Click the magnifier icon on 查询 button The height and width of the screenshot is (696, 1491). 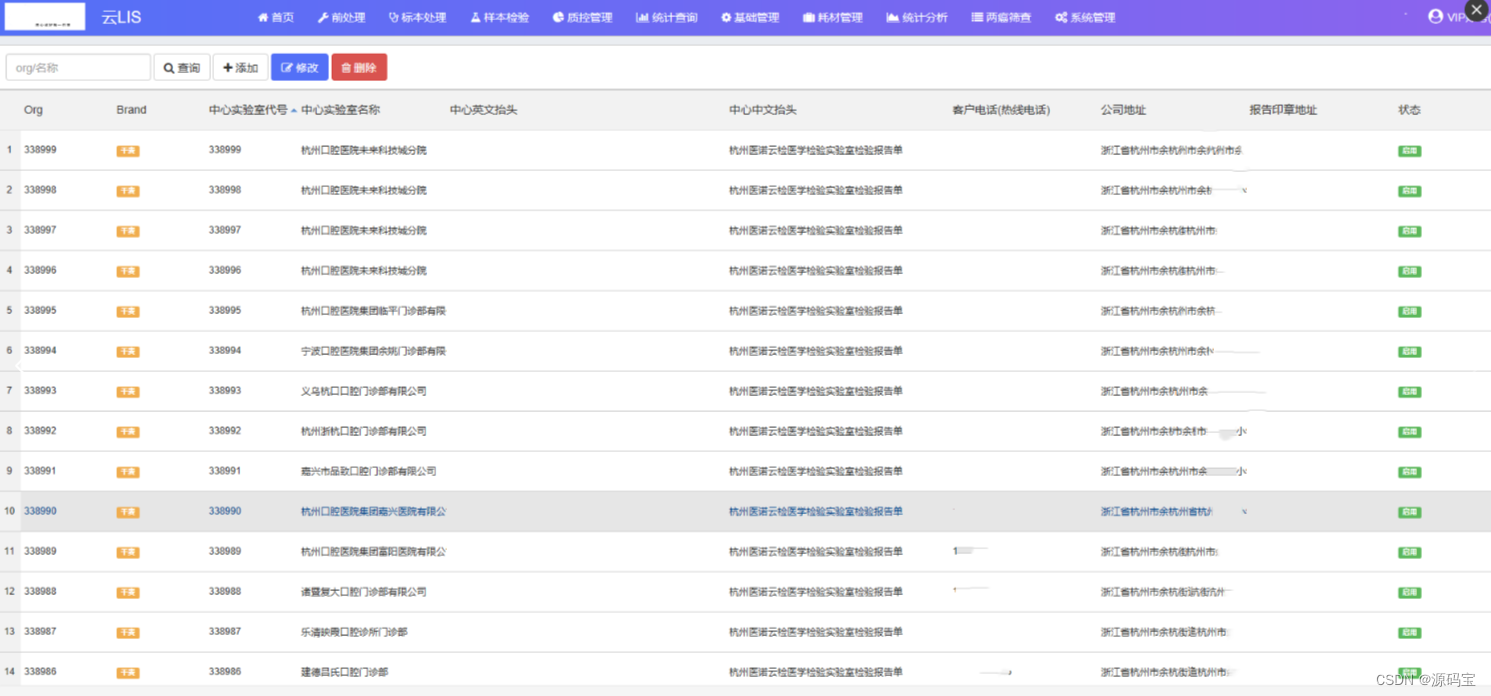[x=168, y=67]
